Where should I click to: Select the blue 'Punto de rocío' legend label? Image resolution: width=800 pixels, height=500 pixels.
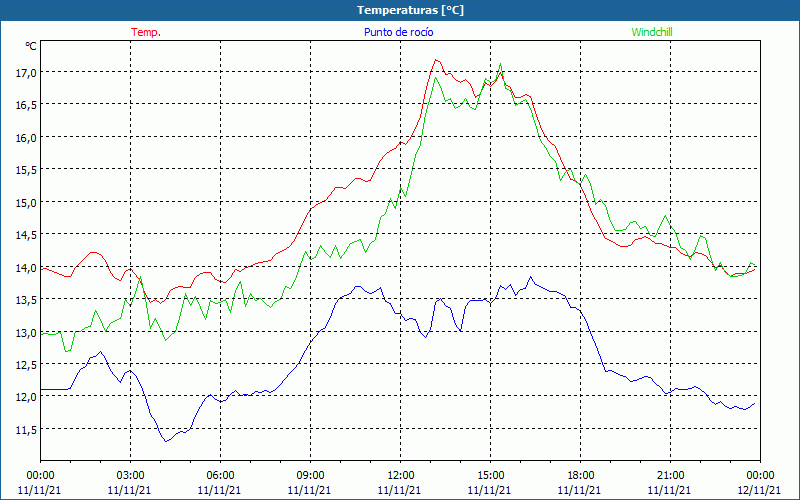(398, 32)
